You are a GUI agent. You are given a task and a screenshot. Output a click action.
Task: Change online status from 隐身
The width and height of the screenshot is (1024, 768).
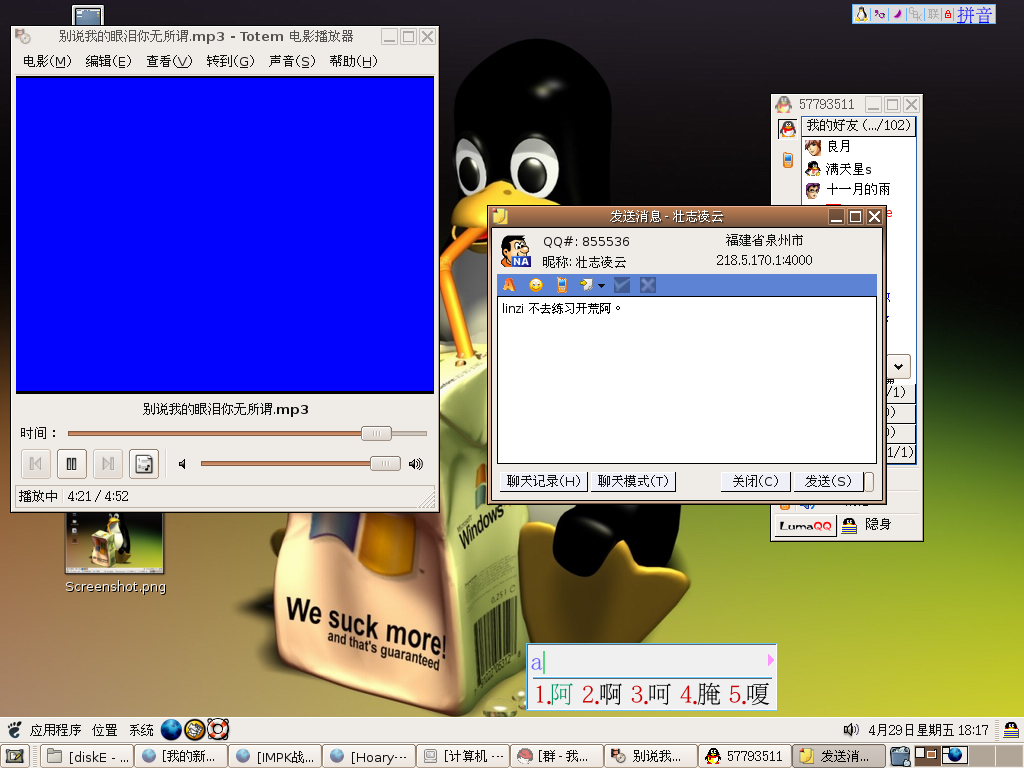pyautogui.click(x=867, y=524)
